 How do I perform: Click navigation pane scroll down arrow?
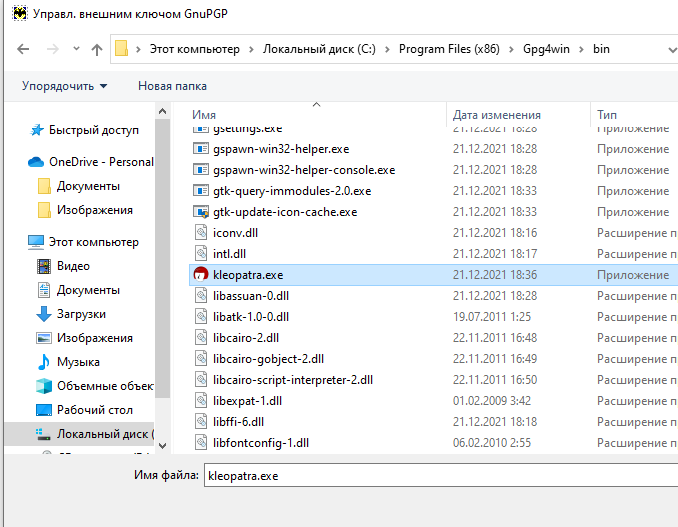(x=163, y=446)
